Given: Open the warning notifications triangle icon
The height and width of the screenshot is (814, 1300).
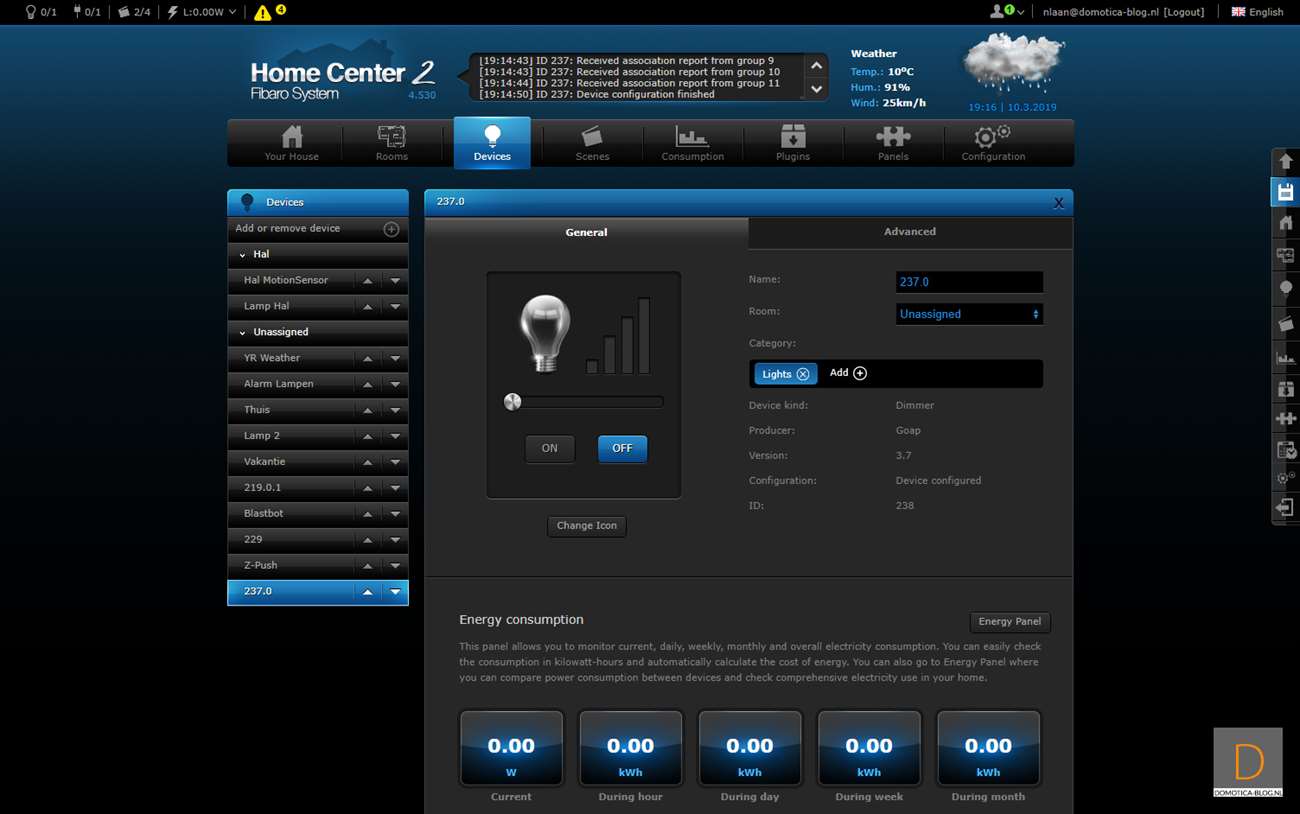Looking at the screenshot, I should 263,12.
